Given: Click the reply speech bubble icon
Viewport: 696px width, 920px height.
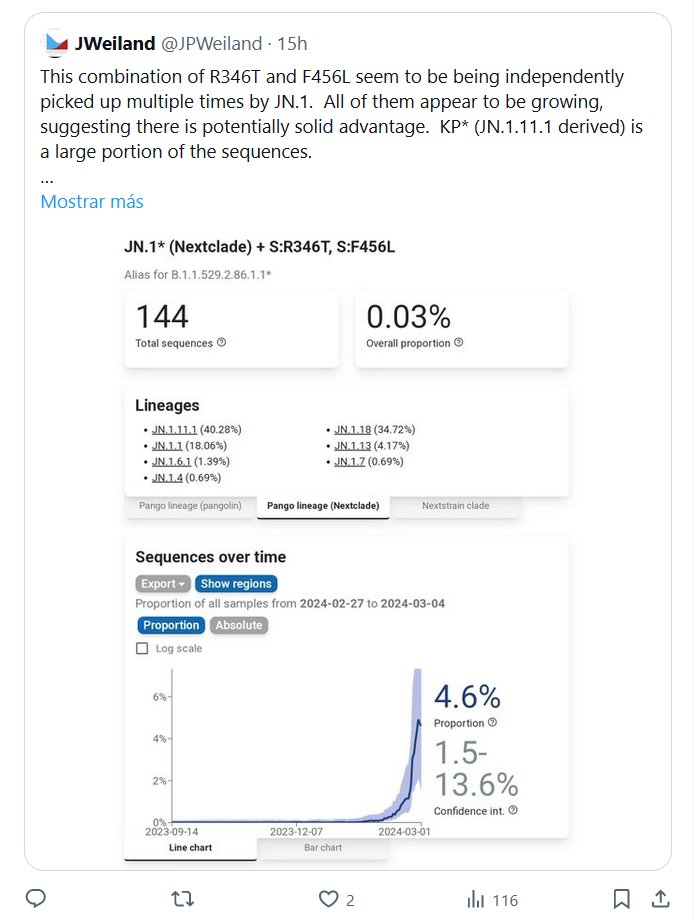Looking at the screenshot, I should (36, 899).
